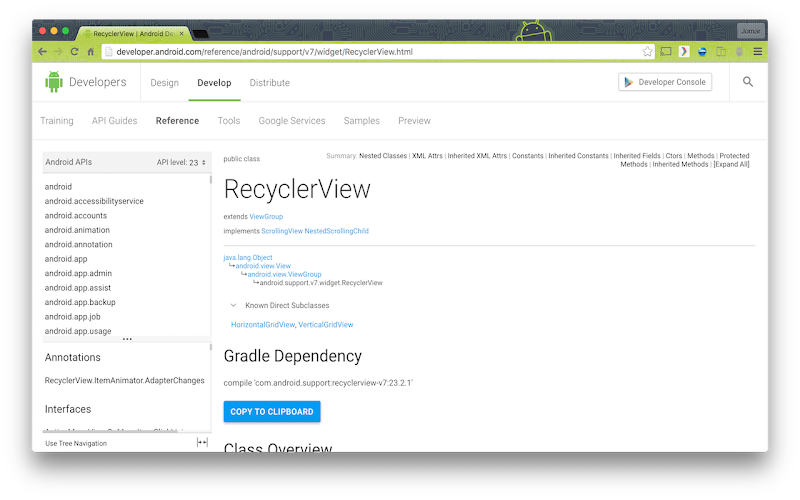Open the NestedScrollingChild interface link

(337, 231)
